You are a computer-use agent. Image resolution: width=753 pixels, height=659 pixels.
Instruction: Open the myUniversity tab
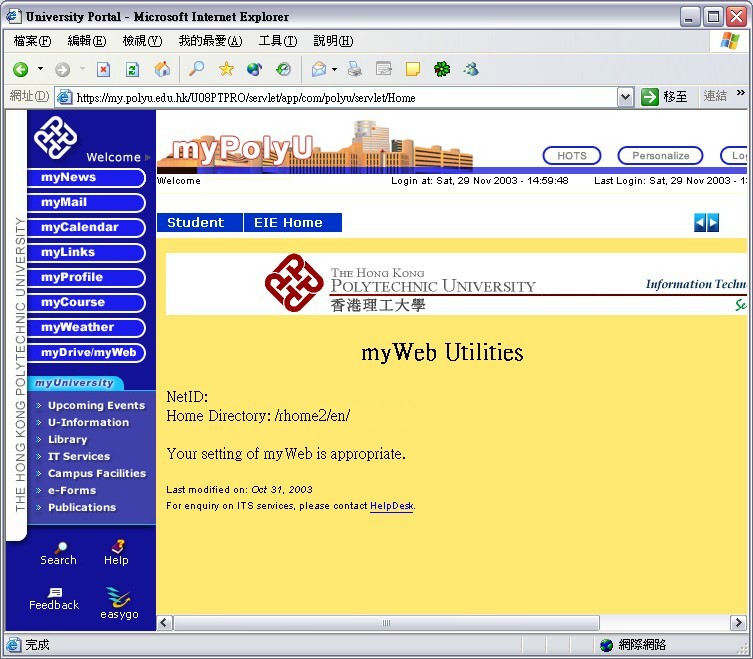click(75, 383)
